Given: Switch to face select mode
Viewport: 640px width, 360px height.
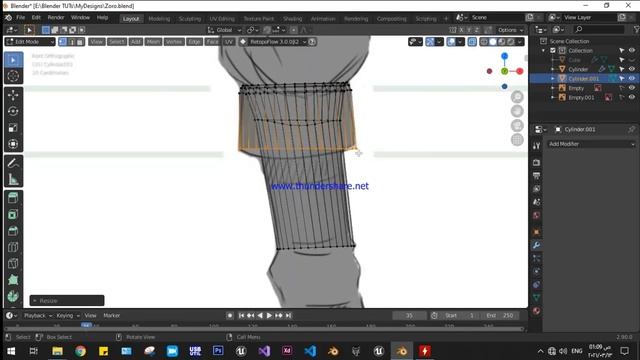Looking at the screenshot, I should point(80,42).
